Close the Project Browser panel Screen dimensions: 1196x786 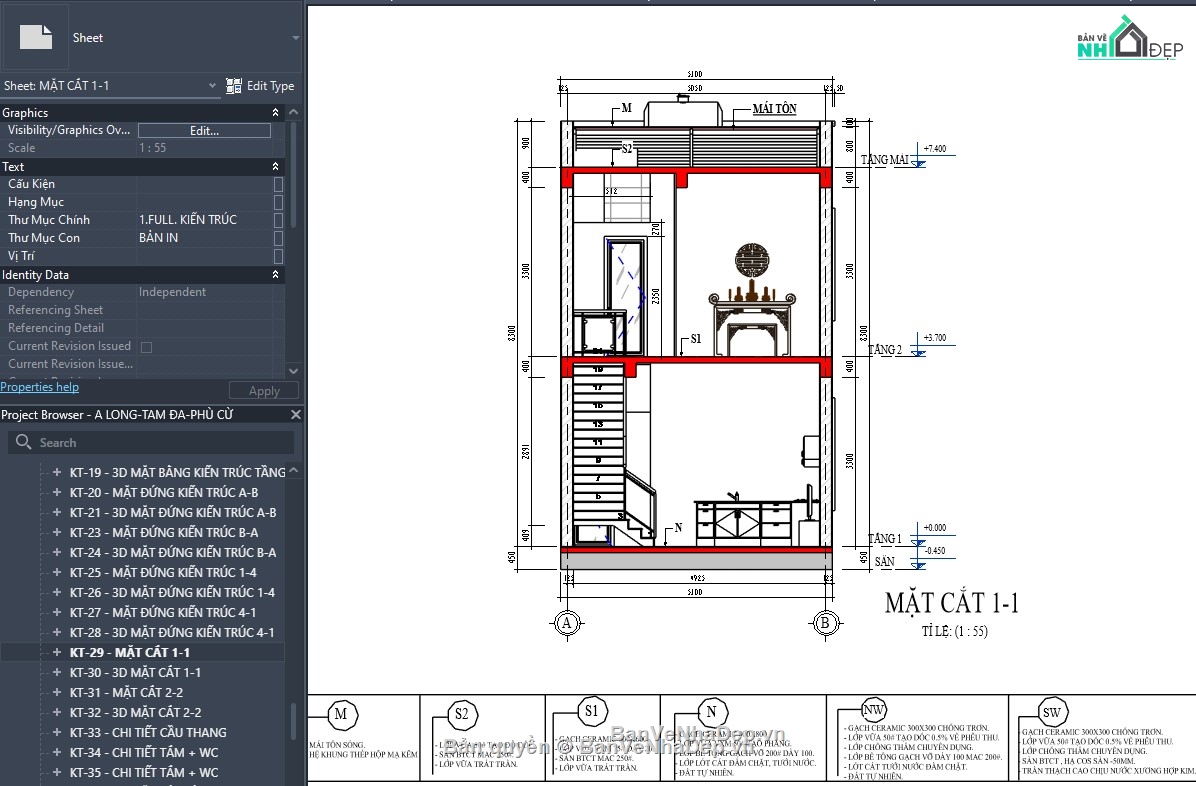pos(296,414)
